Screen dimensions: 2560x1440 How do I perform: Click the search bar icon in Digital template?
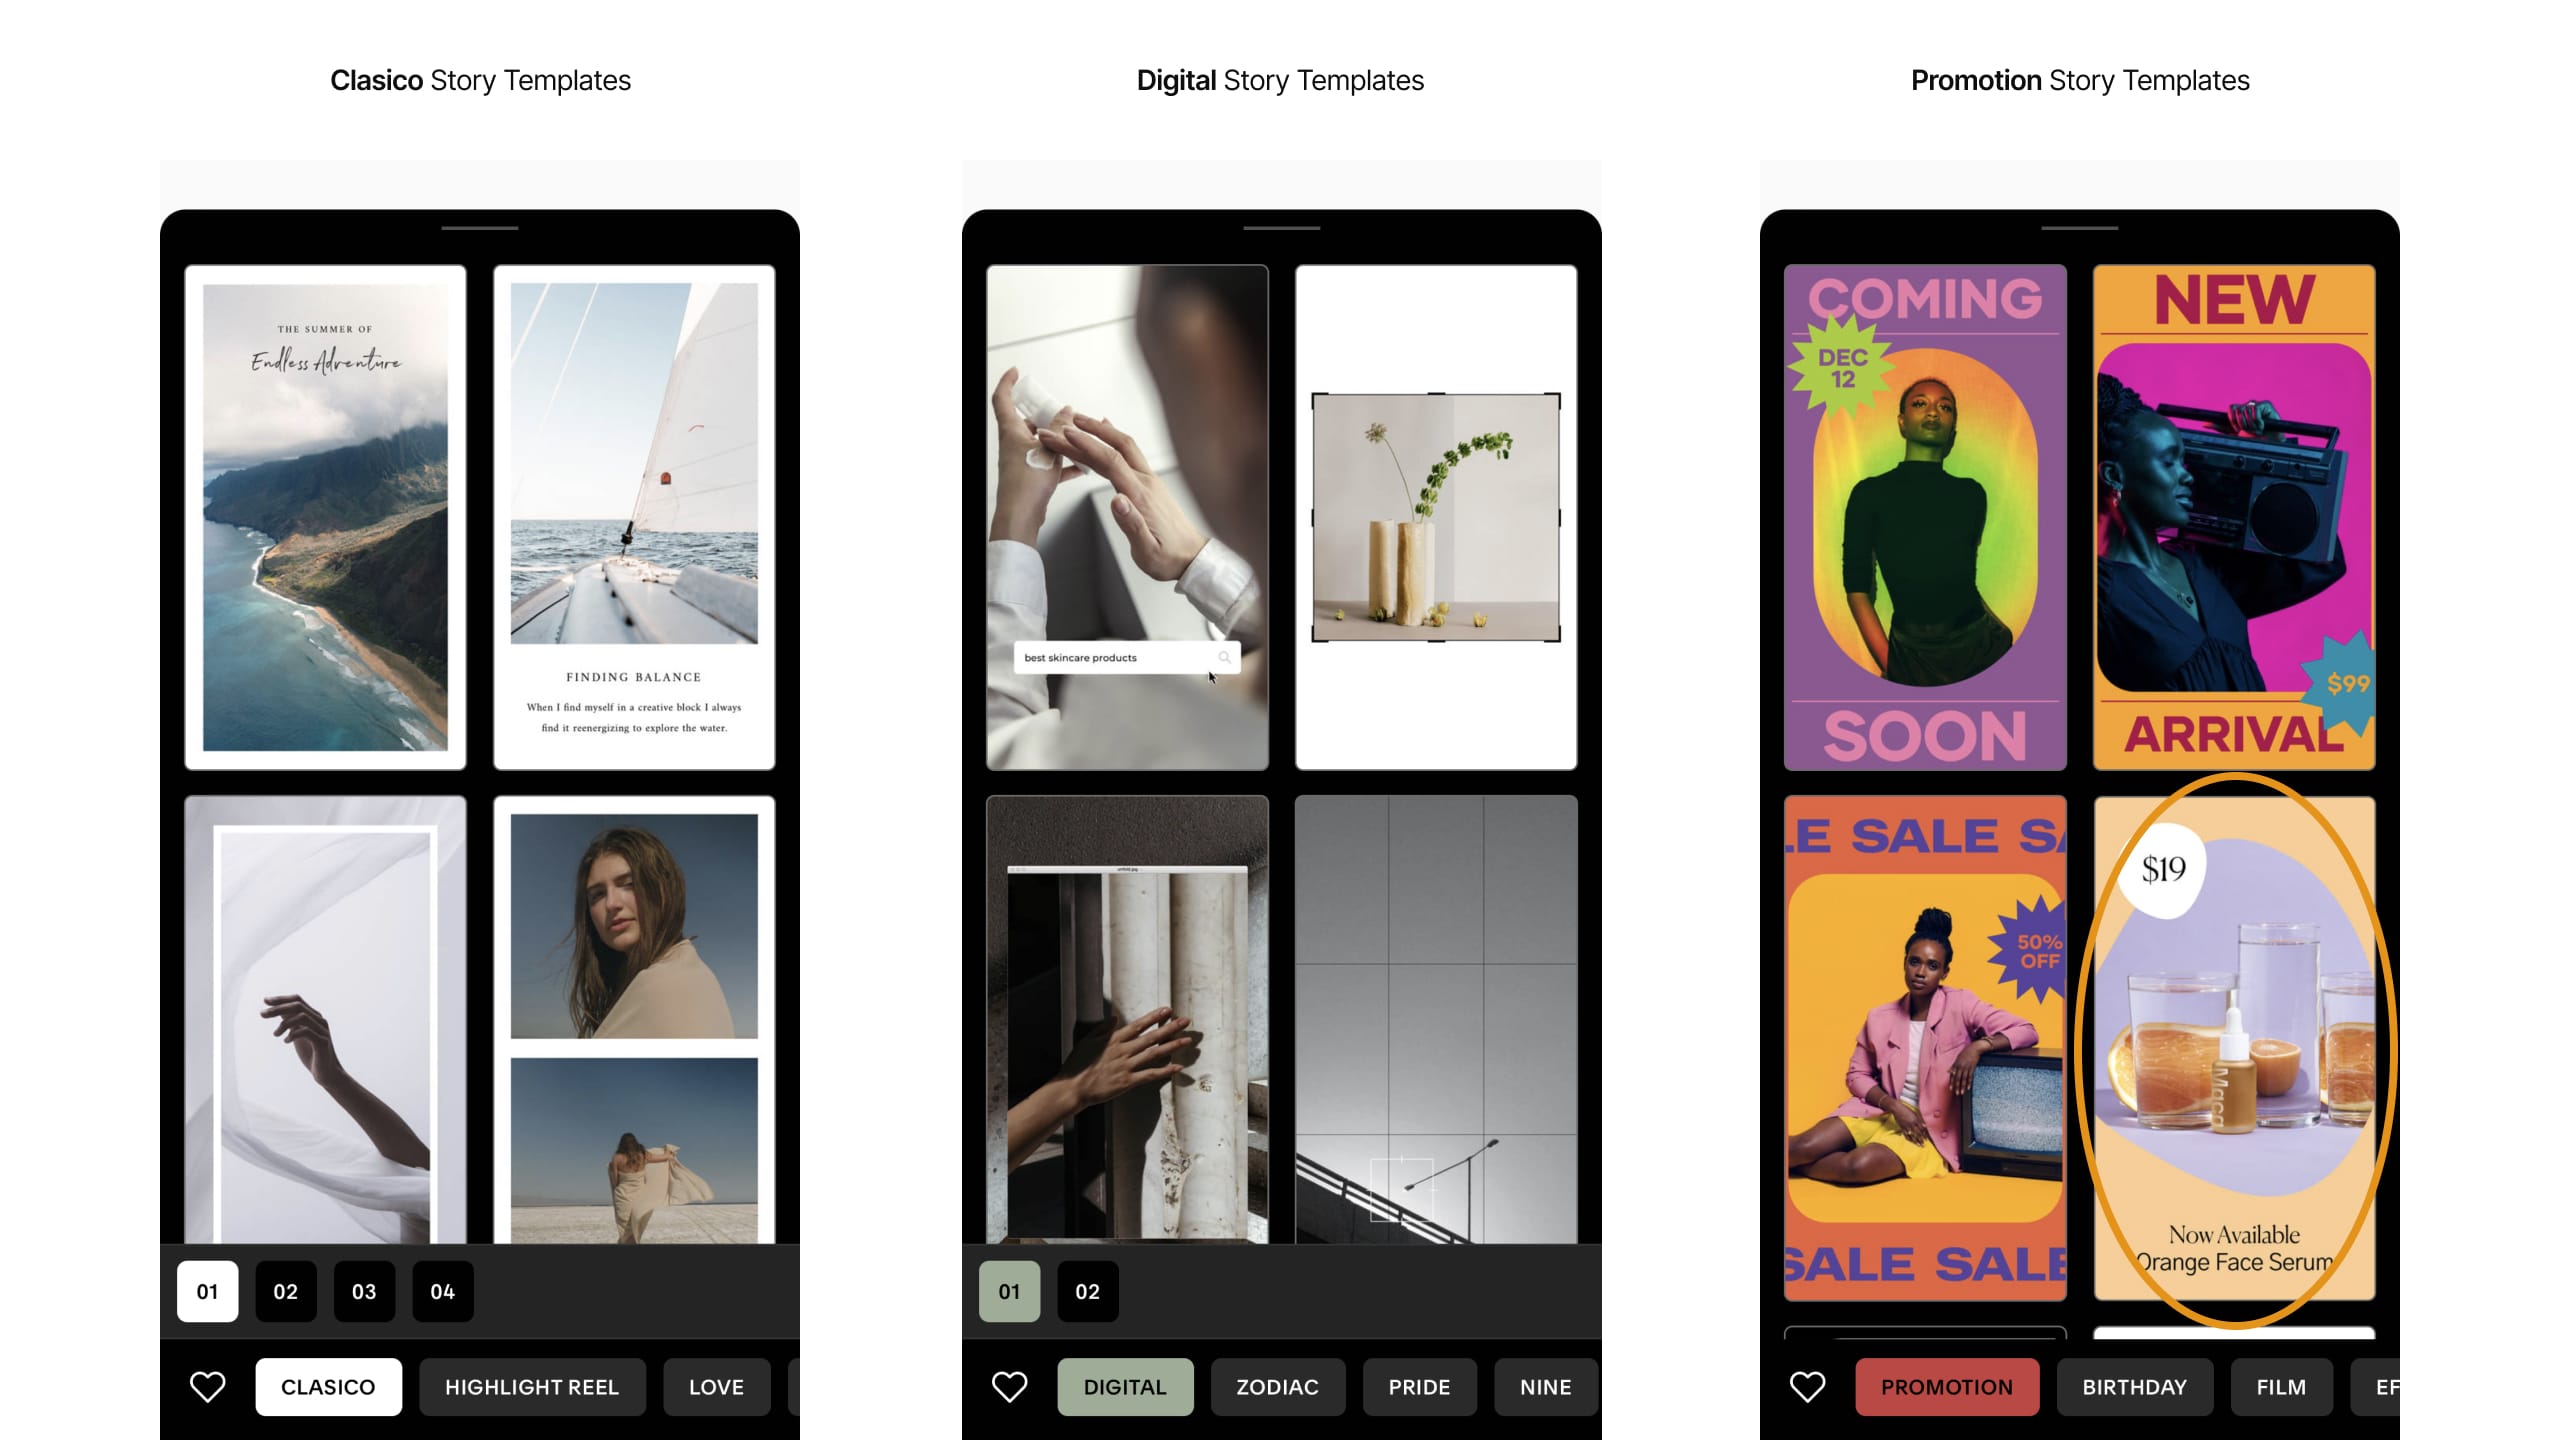tap(1224, 658)
